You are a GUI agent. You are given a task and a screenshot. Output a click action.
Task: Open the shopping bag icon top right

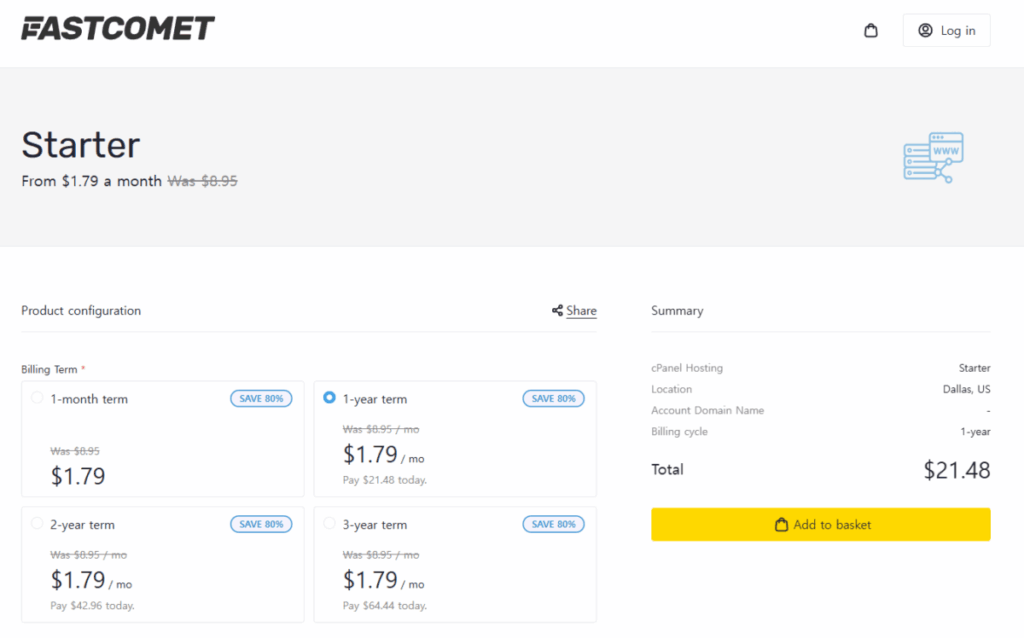[x=870, y=30]
